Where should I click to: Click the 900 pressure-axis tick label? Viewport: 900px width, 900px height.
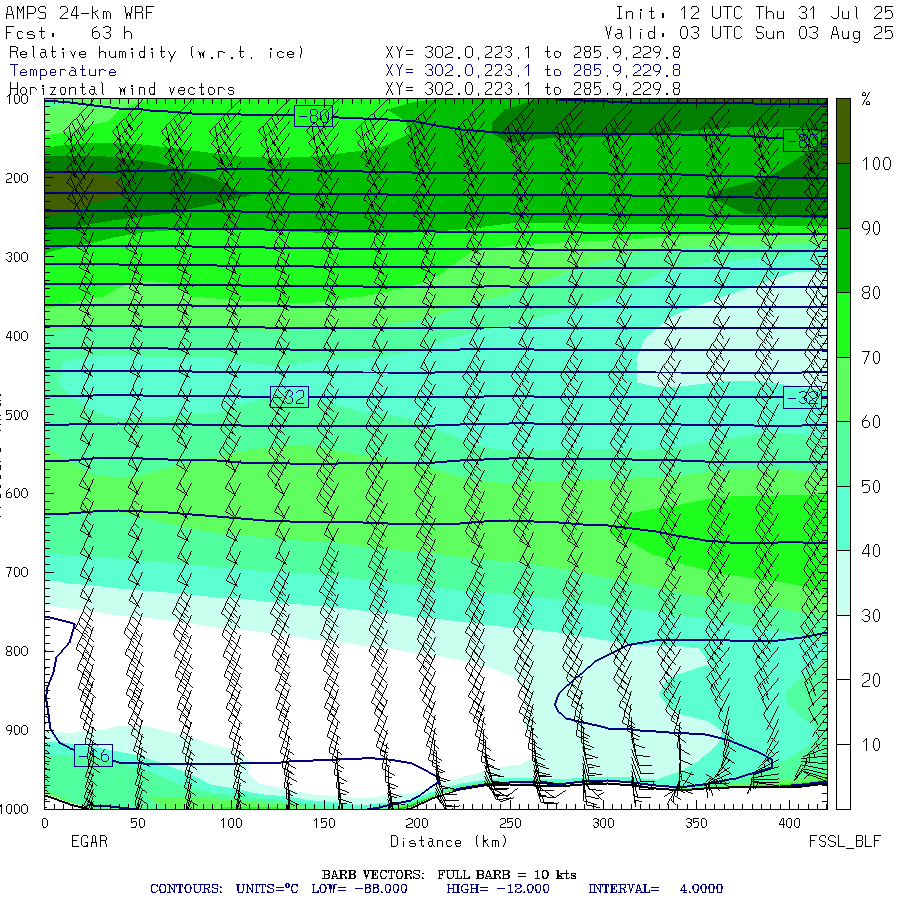17,730
